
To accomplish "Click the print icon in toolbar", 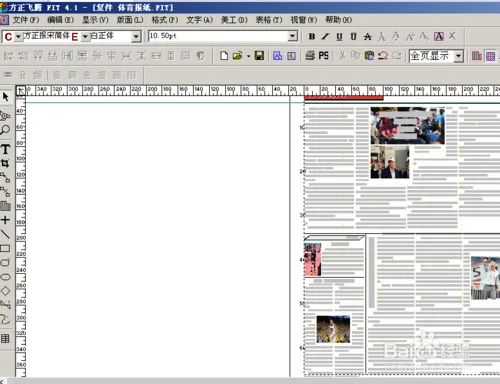I will (310, 55).
